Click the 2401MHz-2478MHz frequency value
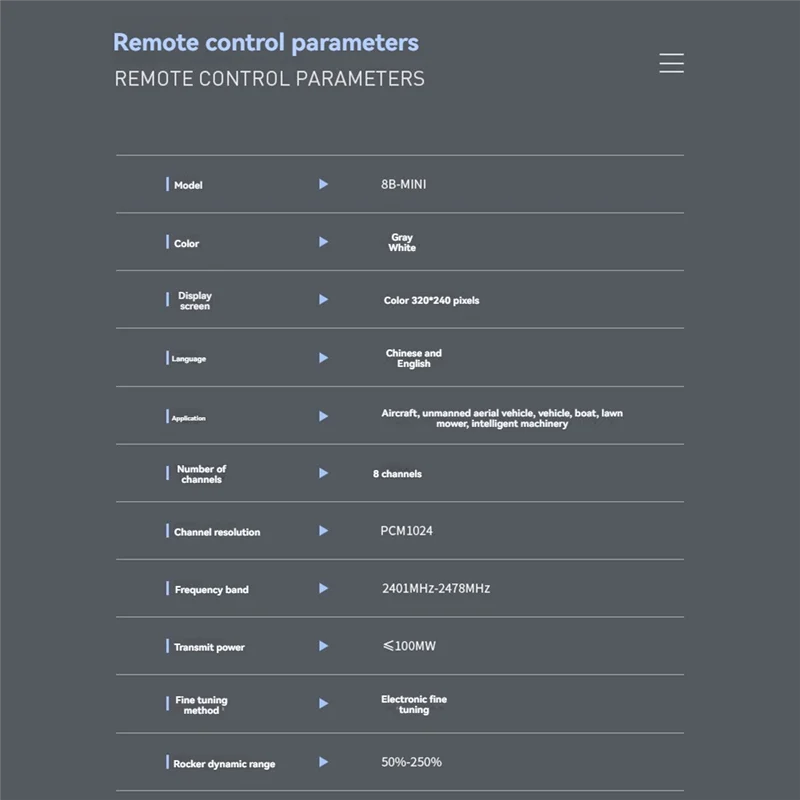This screenshot has width=800, height=800. 435,588
